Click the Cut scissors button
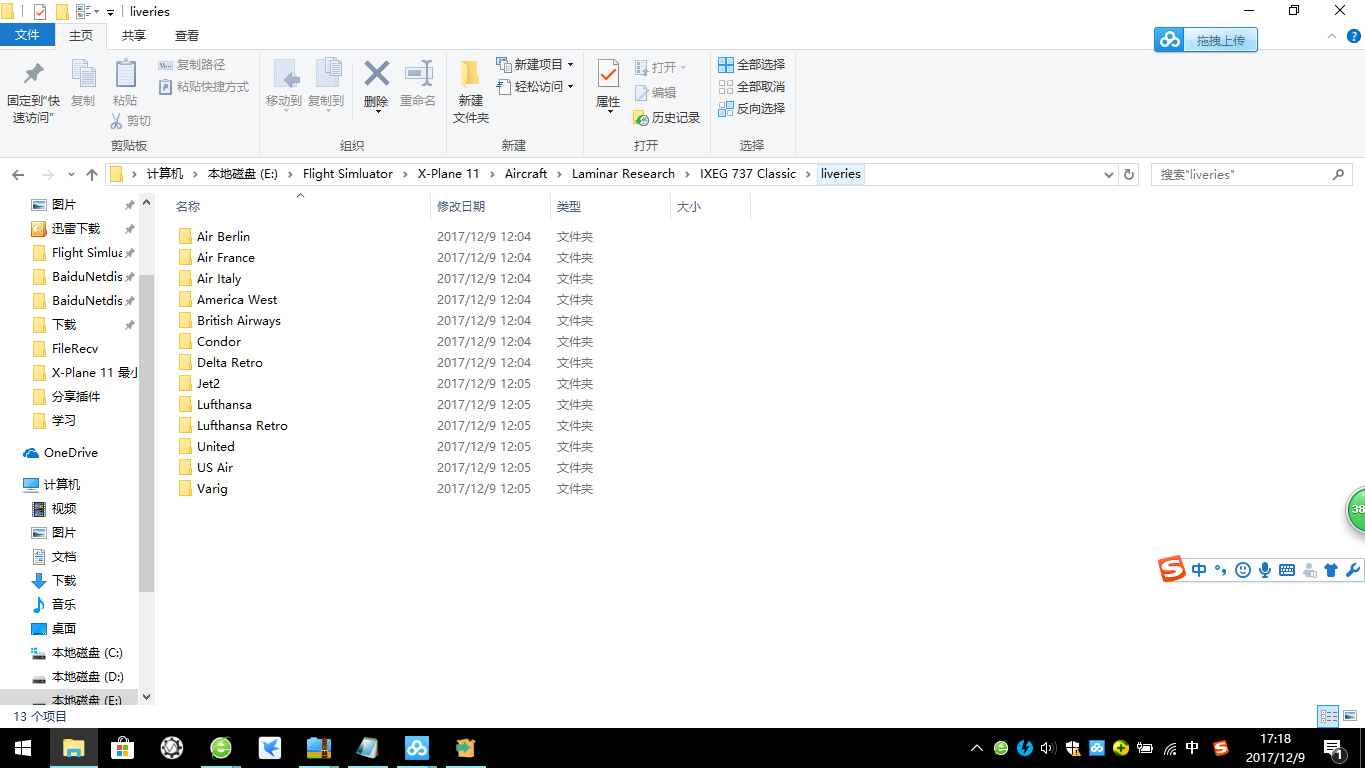 (x=130, y=121)
